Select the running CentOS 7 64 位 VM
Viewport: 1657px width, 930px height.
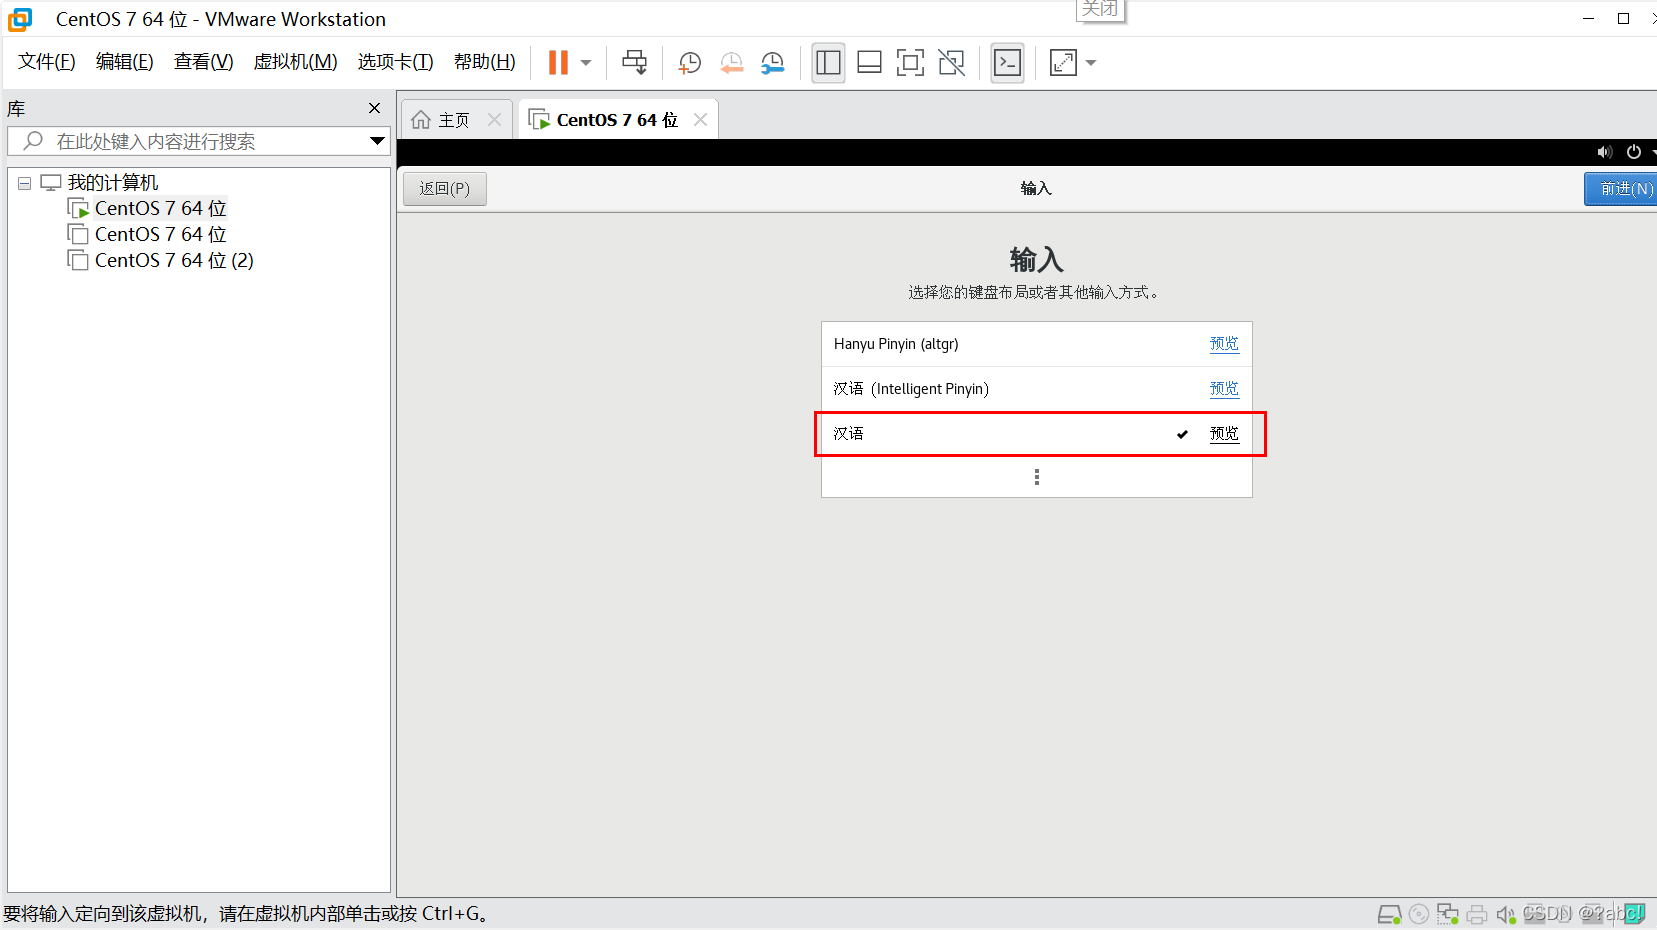(x=160, y=208)
